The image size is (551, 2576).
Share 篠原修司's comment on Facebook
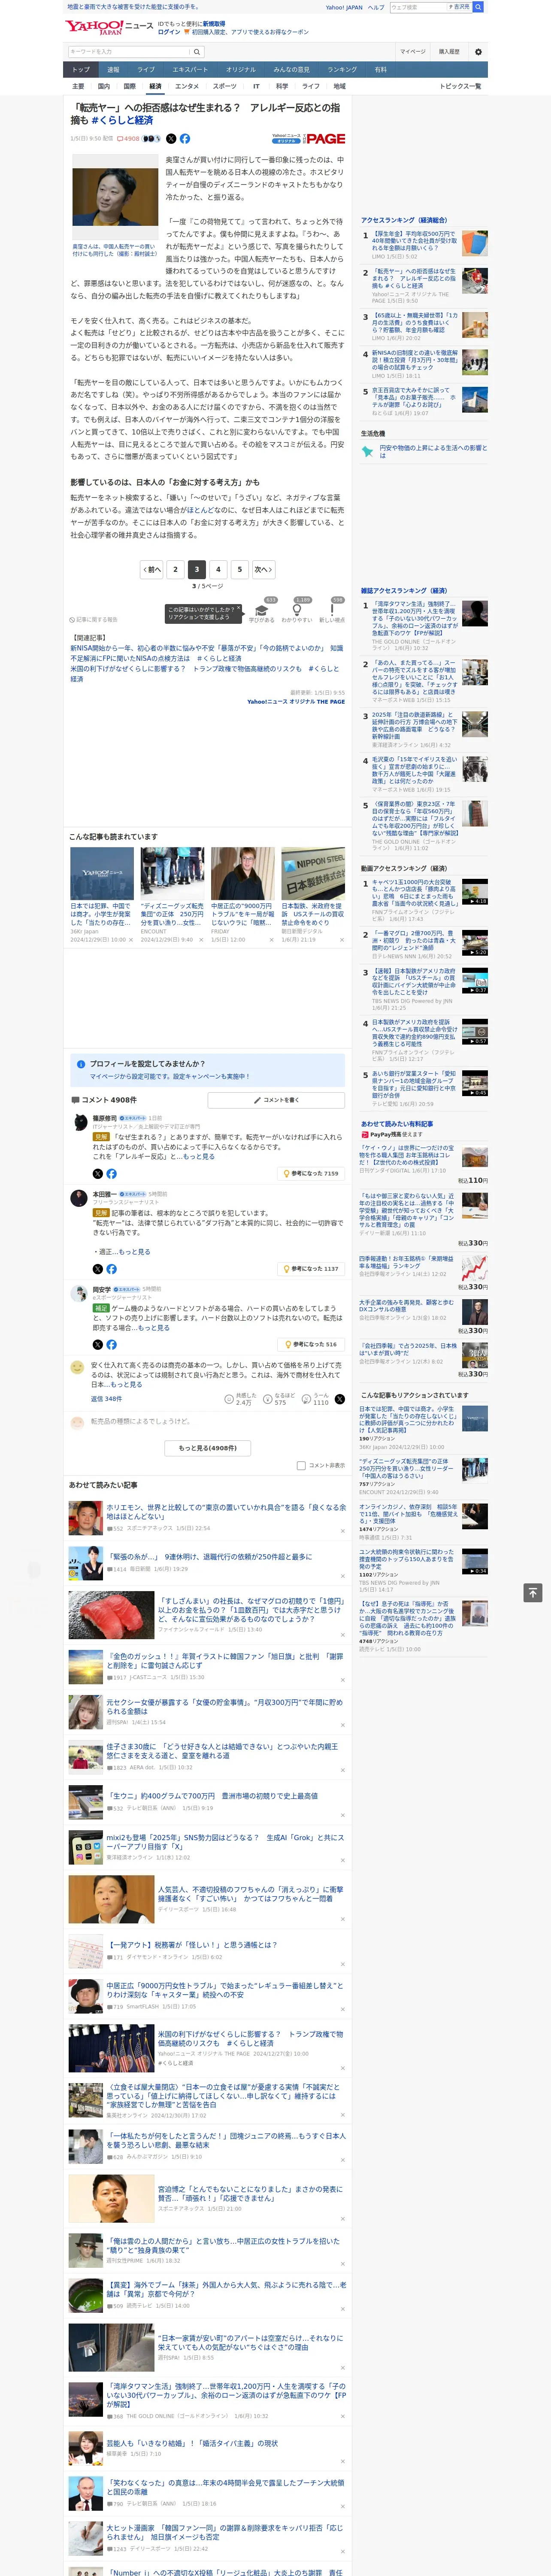111,1173
